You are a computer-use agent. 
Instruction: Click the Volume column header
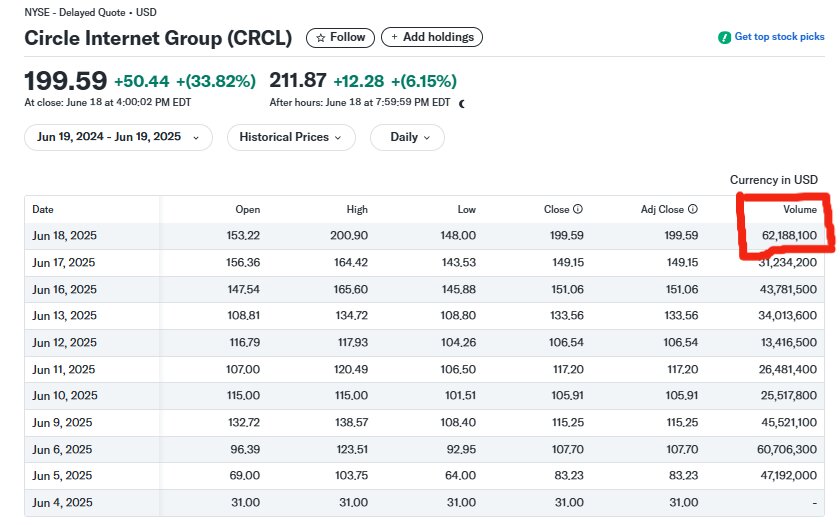(x=800, y=209)
